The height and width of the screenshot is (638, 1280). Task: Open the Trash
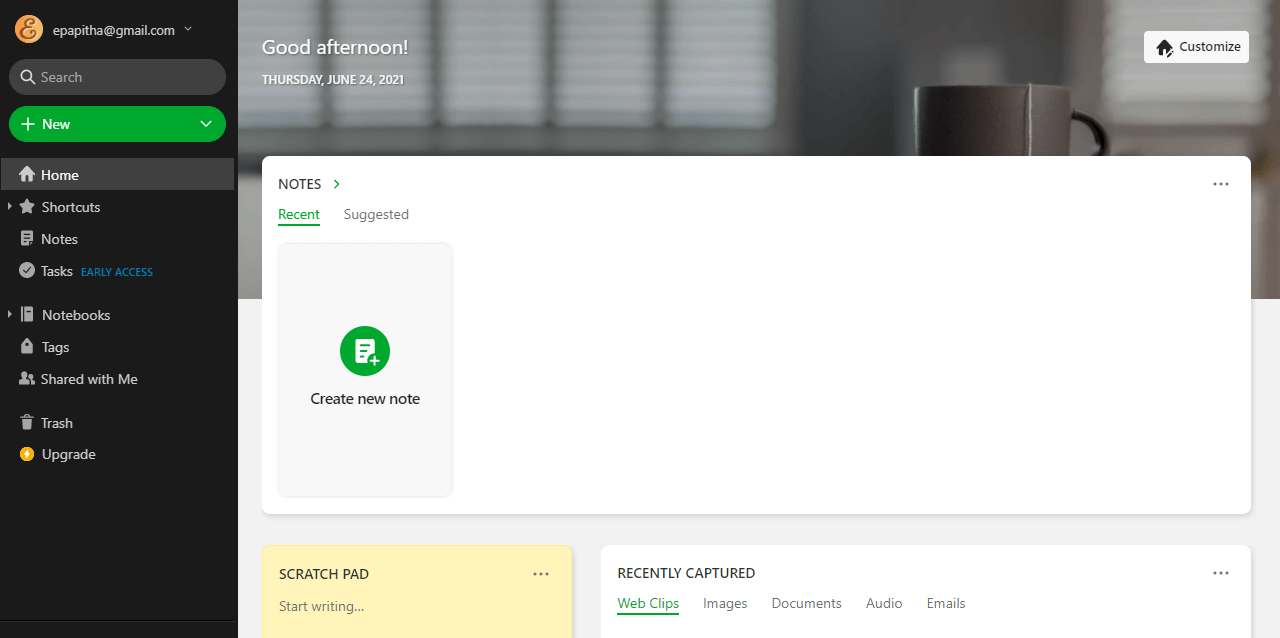pos(57,422)
